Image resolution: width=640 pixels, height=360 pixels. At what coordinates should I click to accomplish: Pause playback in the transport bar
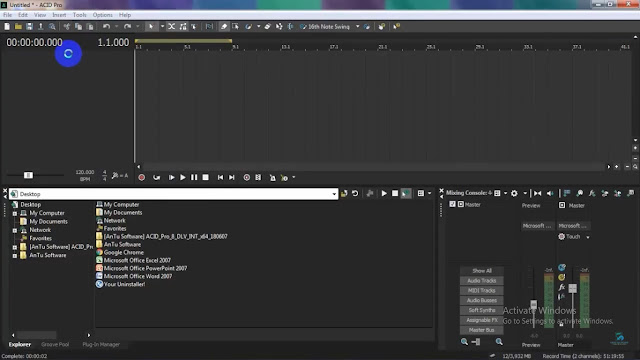click(194, 178)
